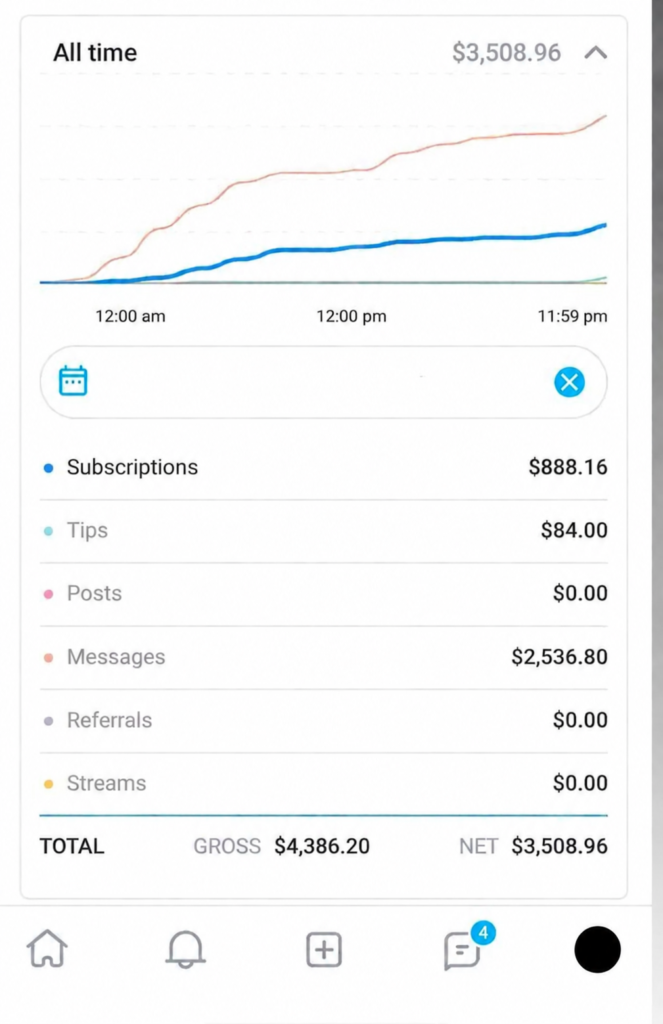The height and width of the screenshot is (1024, 663).
Task: Click the GROSS $4,386.20 total
Action: coord(282,846)
